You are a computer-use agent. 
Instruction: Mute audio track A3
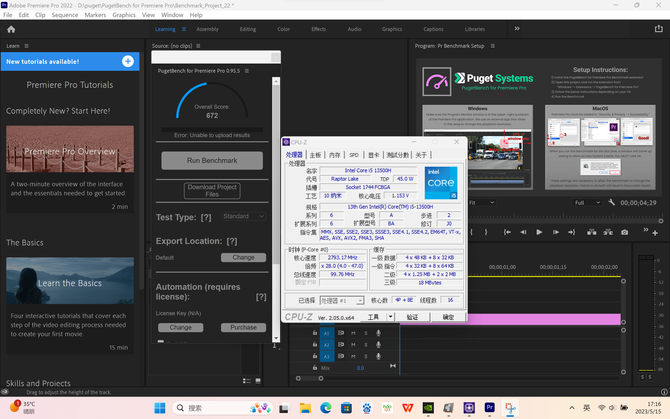tap(353, 356)
